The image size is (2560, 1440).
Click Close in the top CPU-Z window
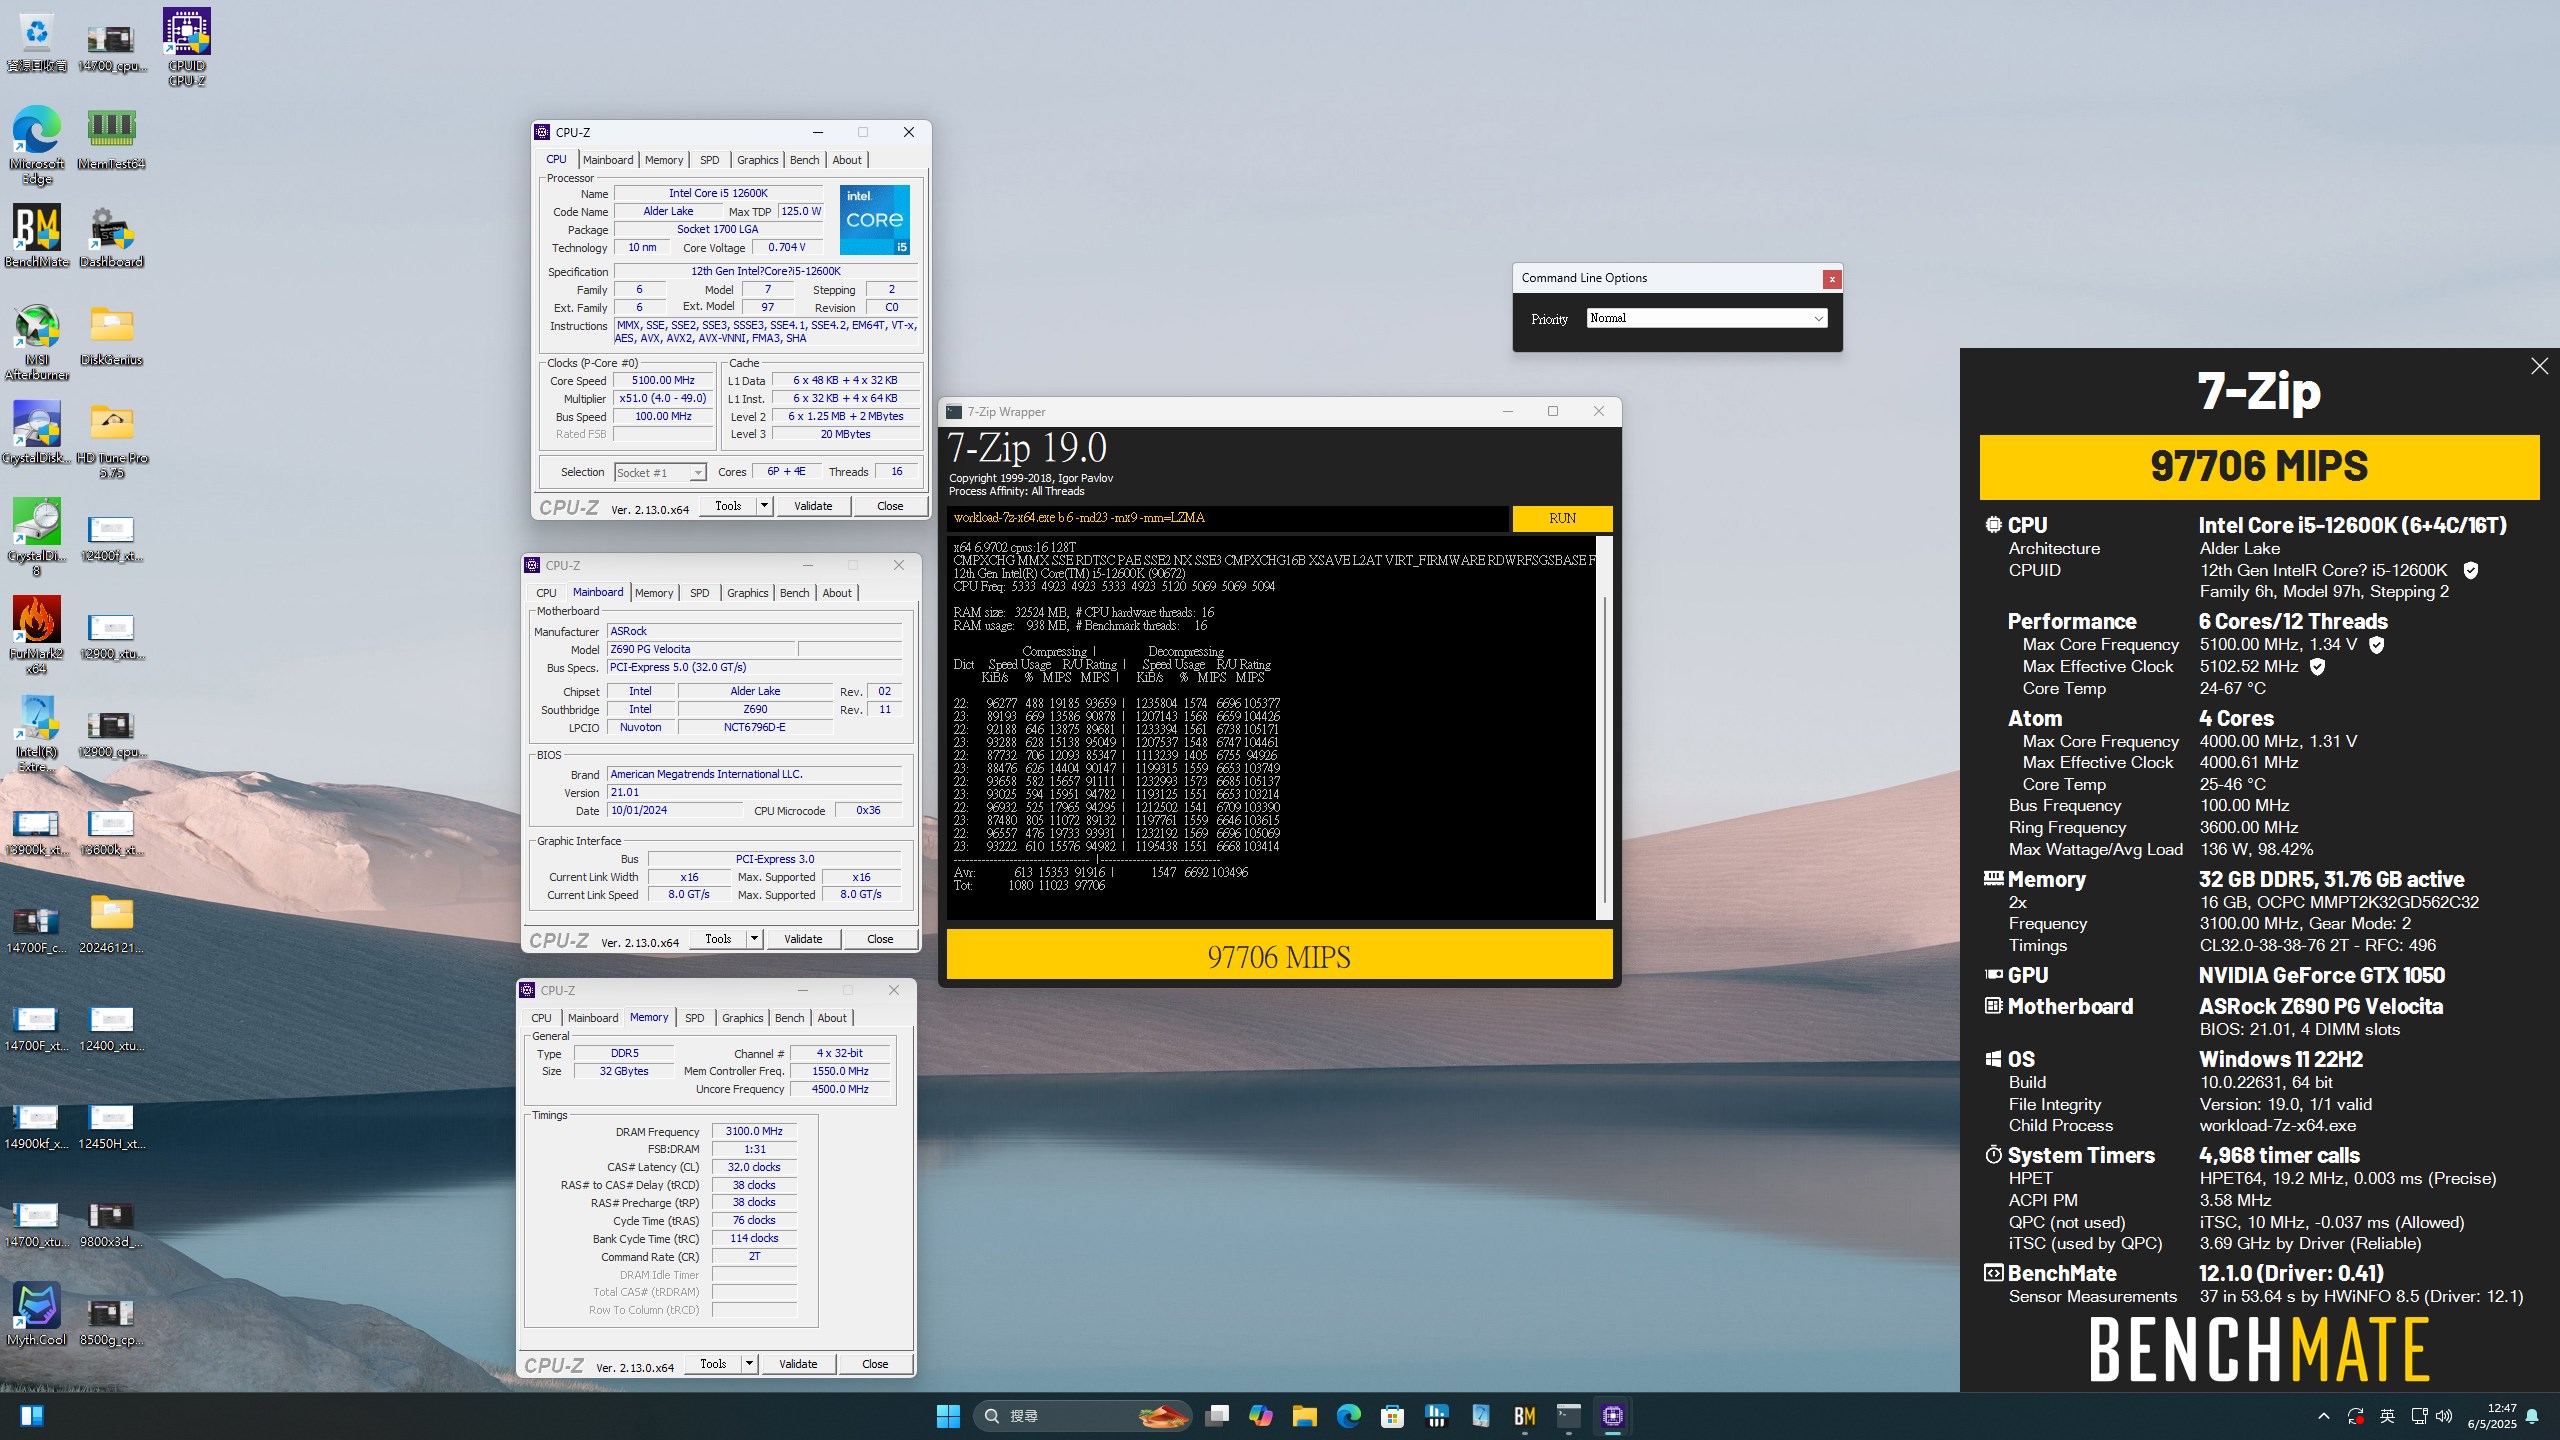coord(890,506)
